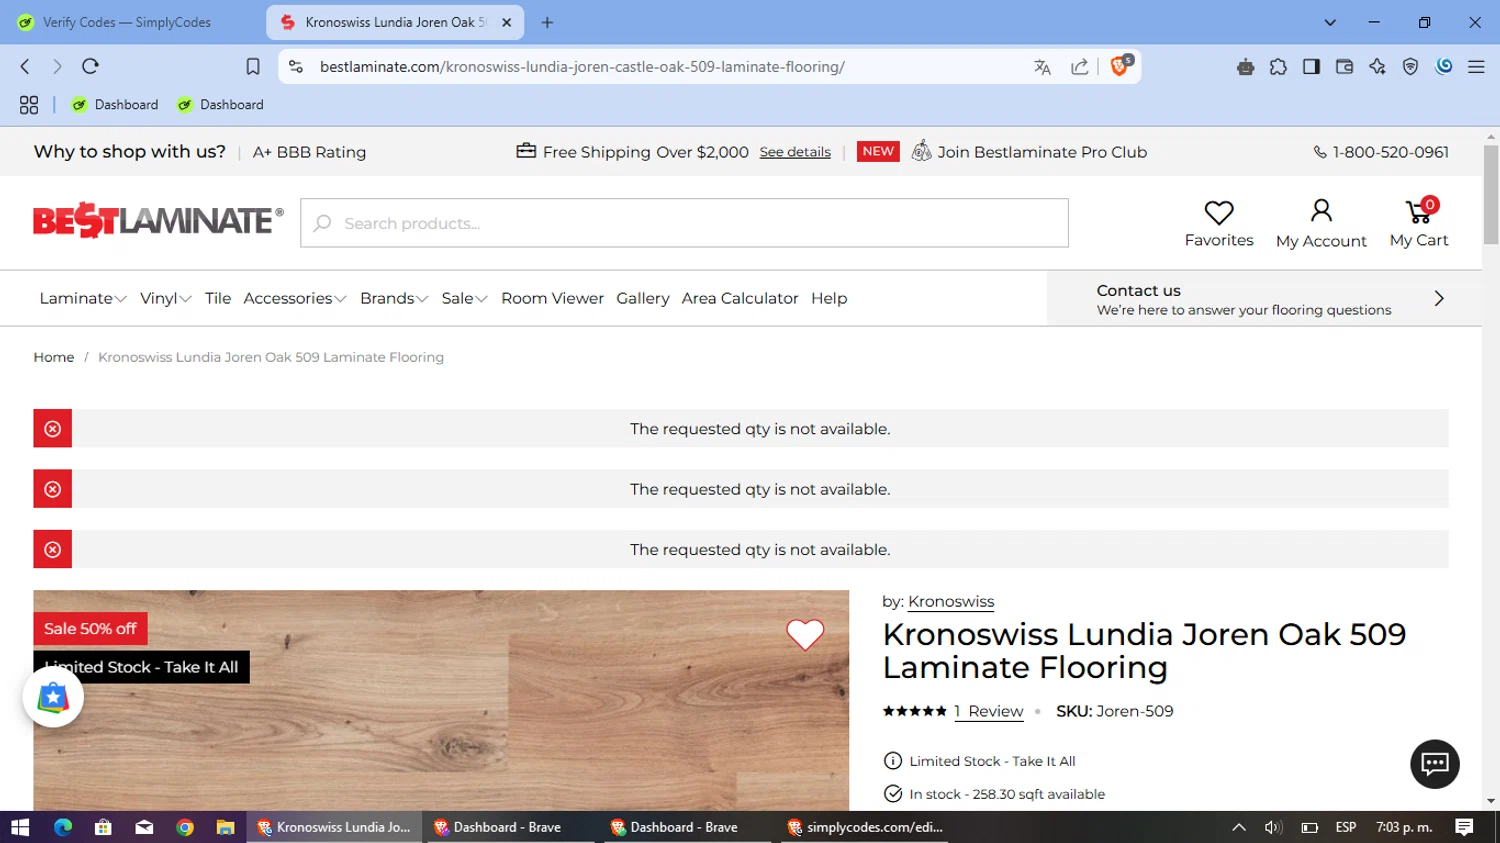This screenshot has width=1500, height=843.
Task: Open Mail app from taskbar
Action: (144, 827)
